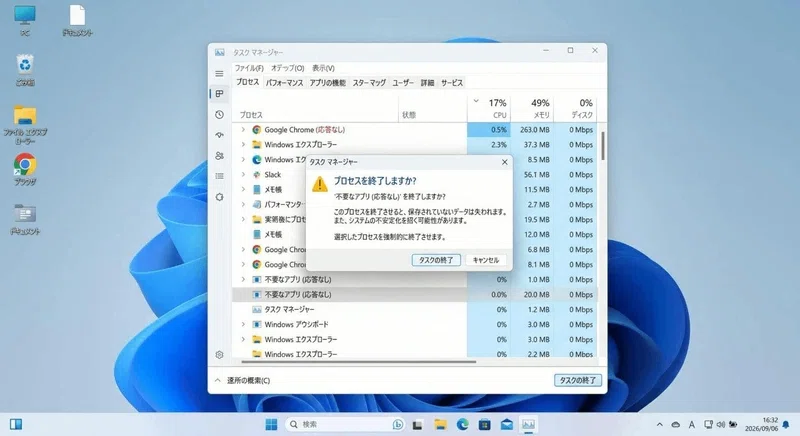Switch to the ユーザー tab
Screen dimensions: 800x436
click(403, 83)
